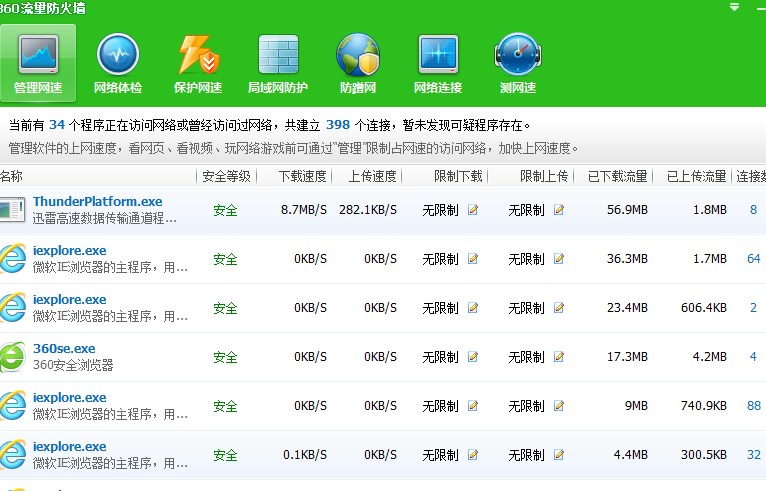Viewport: 766px width, 491px height.
Task: Open 保护网速 section
Action: [198, 63]
